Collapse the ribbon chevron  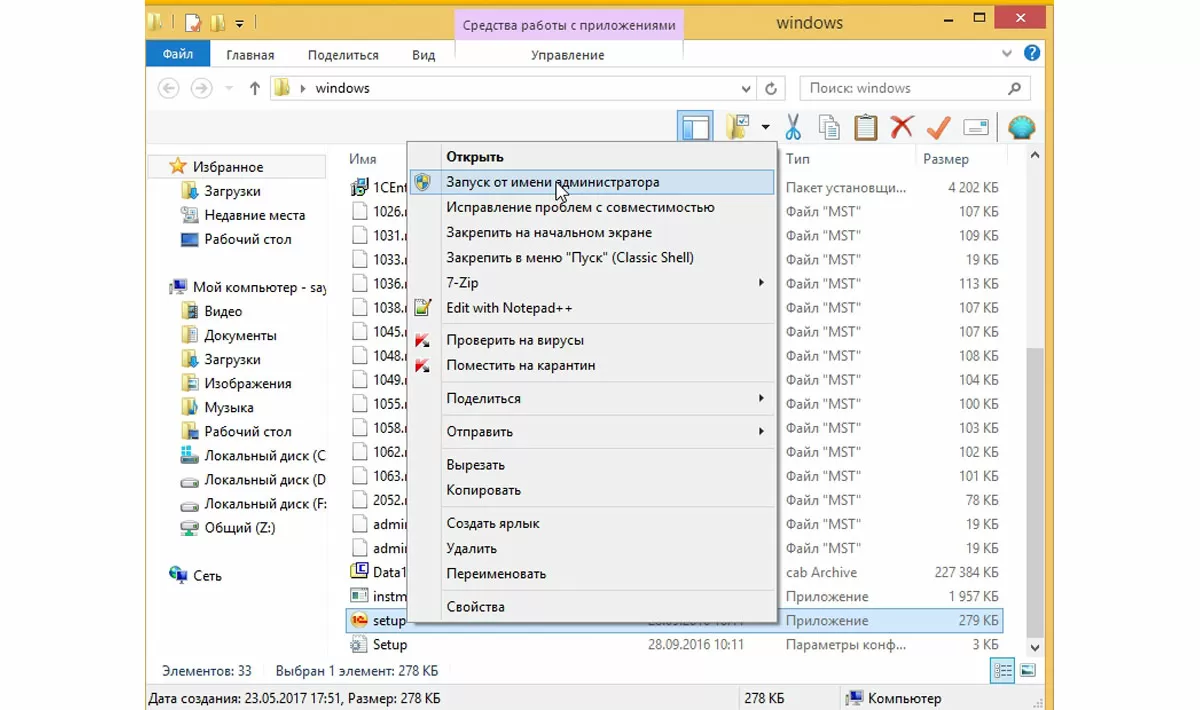point(1008,54)
